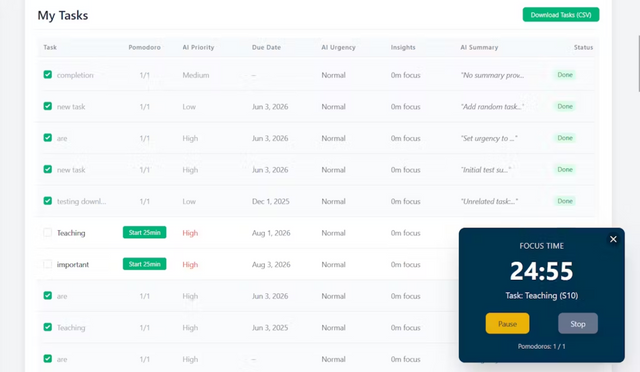Uncheck the Low priority new task checkbox
This screenshot has height=372, width=640.
(48, 106)
